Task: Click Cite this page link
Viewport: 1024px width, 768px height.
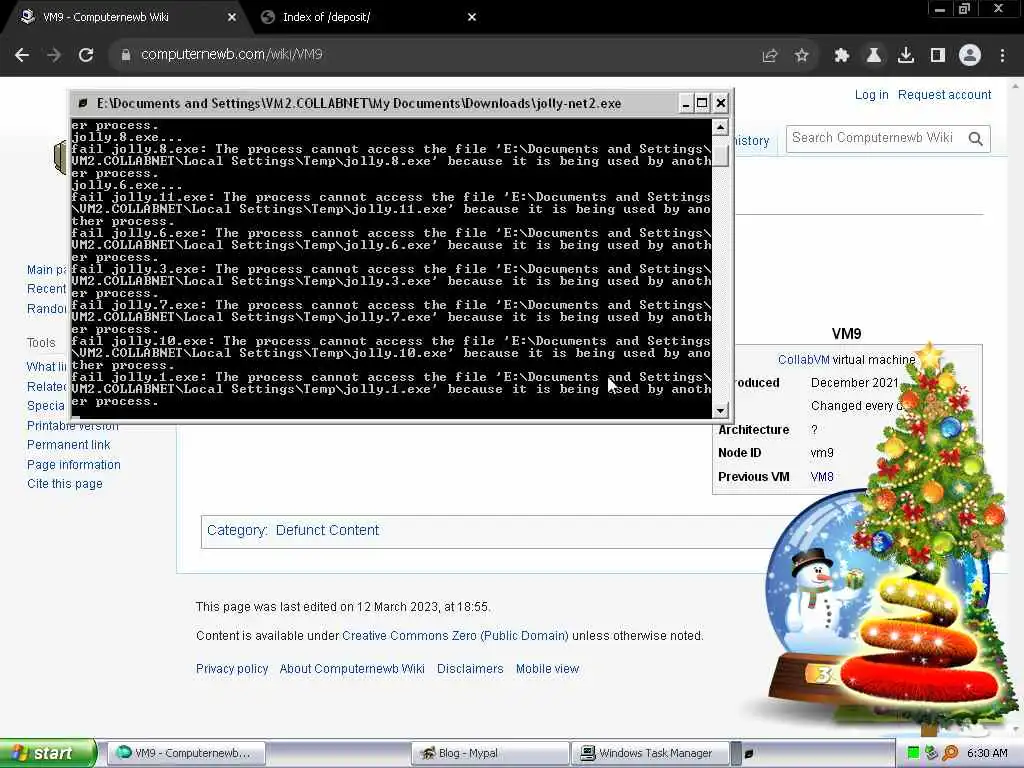Action: click(x=65, y=484)
